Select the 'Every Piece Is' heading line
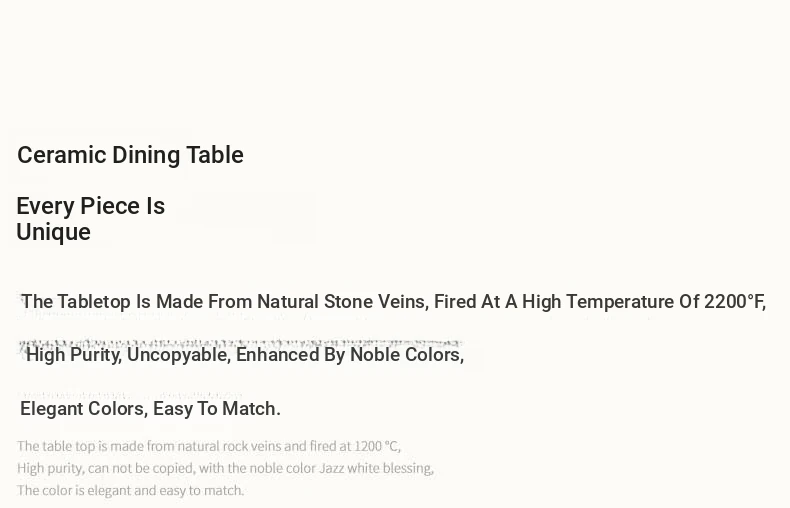 coord(91,206)
